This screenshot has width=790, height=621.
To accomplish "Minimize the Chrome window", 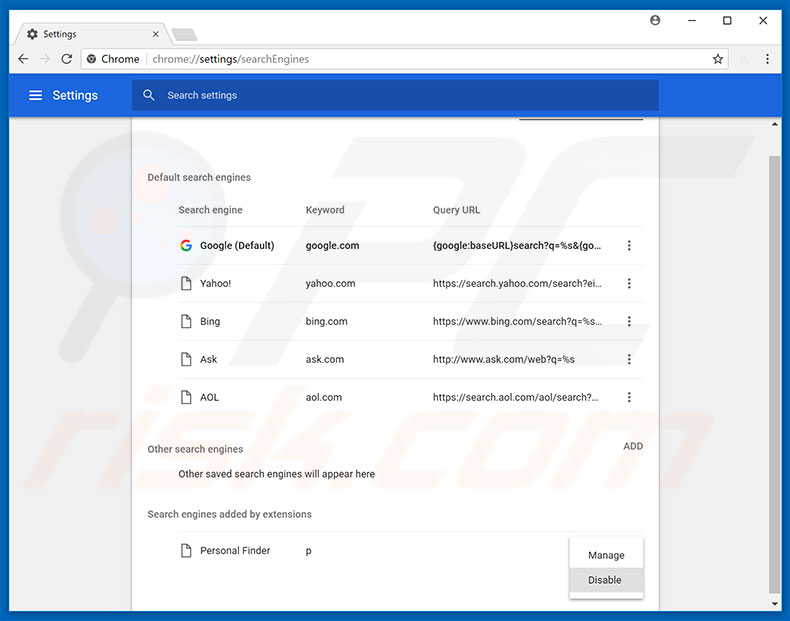I will (x=692, y=20).
